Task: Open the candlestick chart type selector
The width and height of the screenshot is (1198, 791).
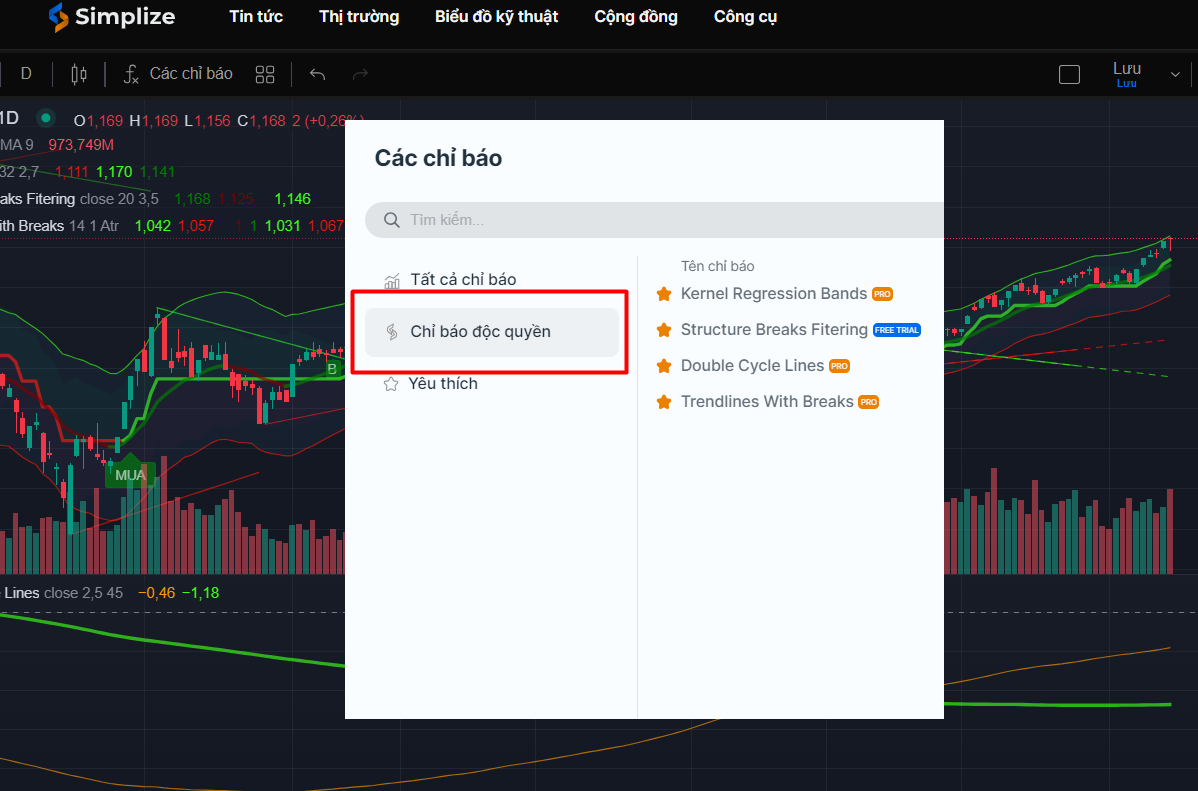Action: (79, 74)
